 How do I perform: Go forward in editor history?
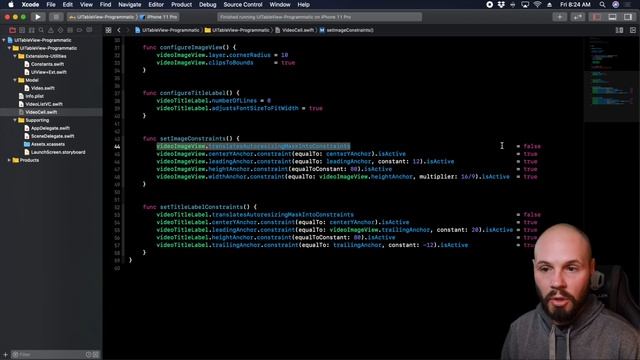127,30
